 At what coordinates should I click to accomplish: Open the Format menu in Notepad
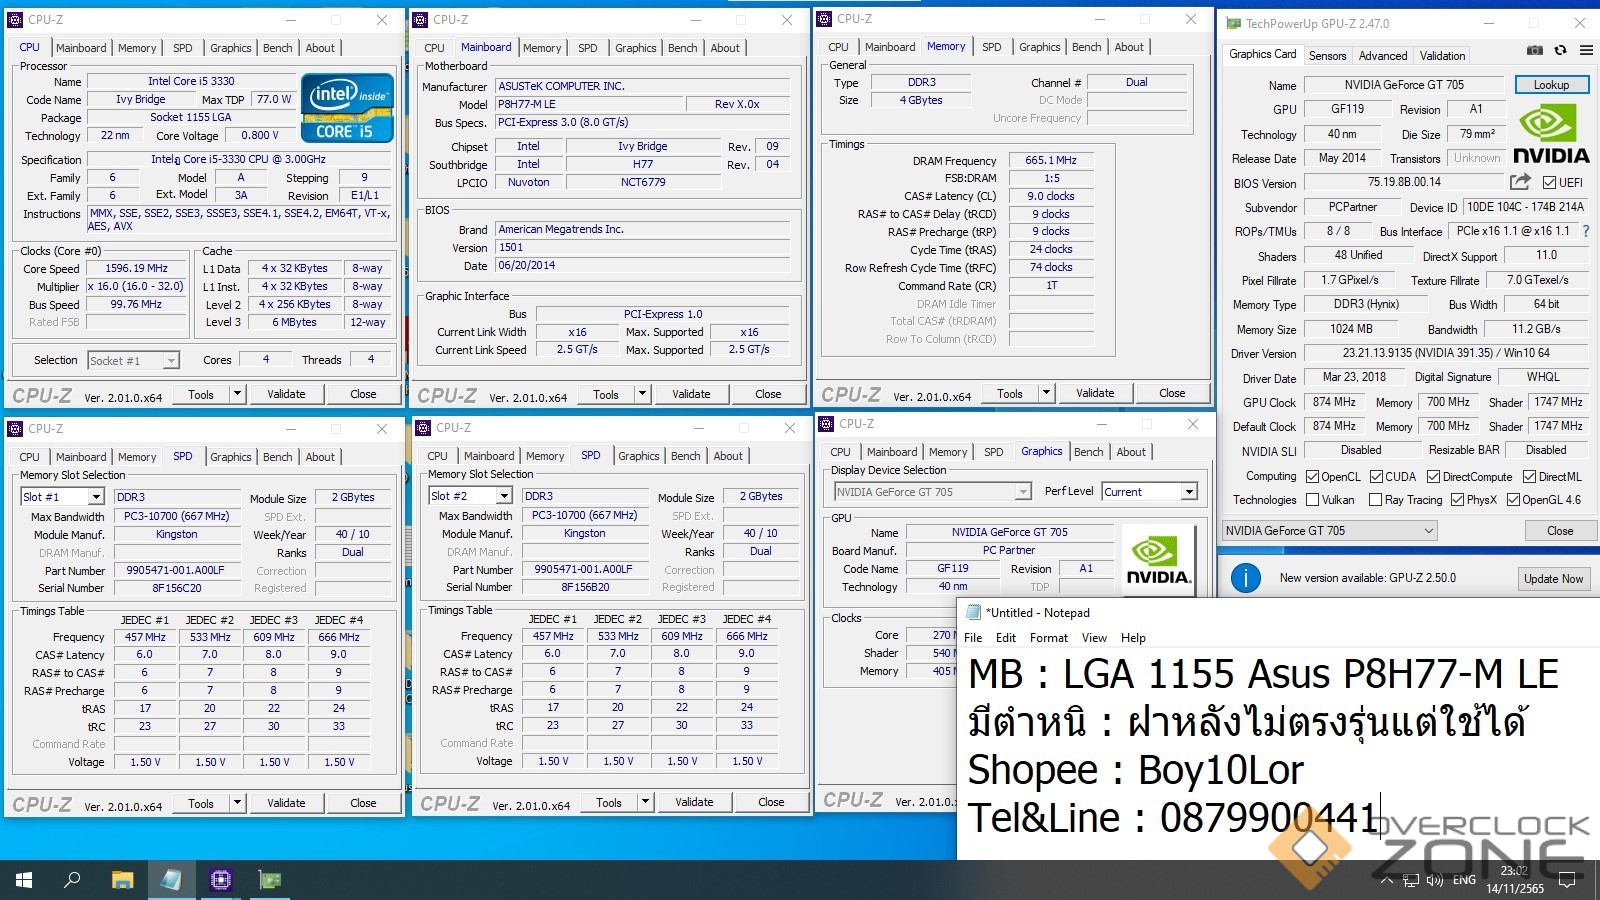coord(1048,638)
